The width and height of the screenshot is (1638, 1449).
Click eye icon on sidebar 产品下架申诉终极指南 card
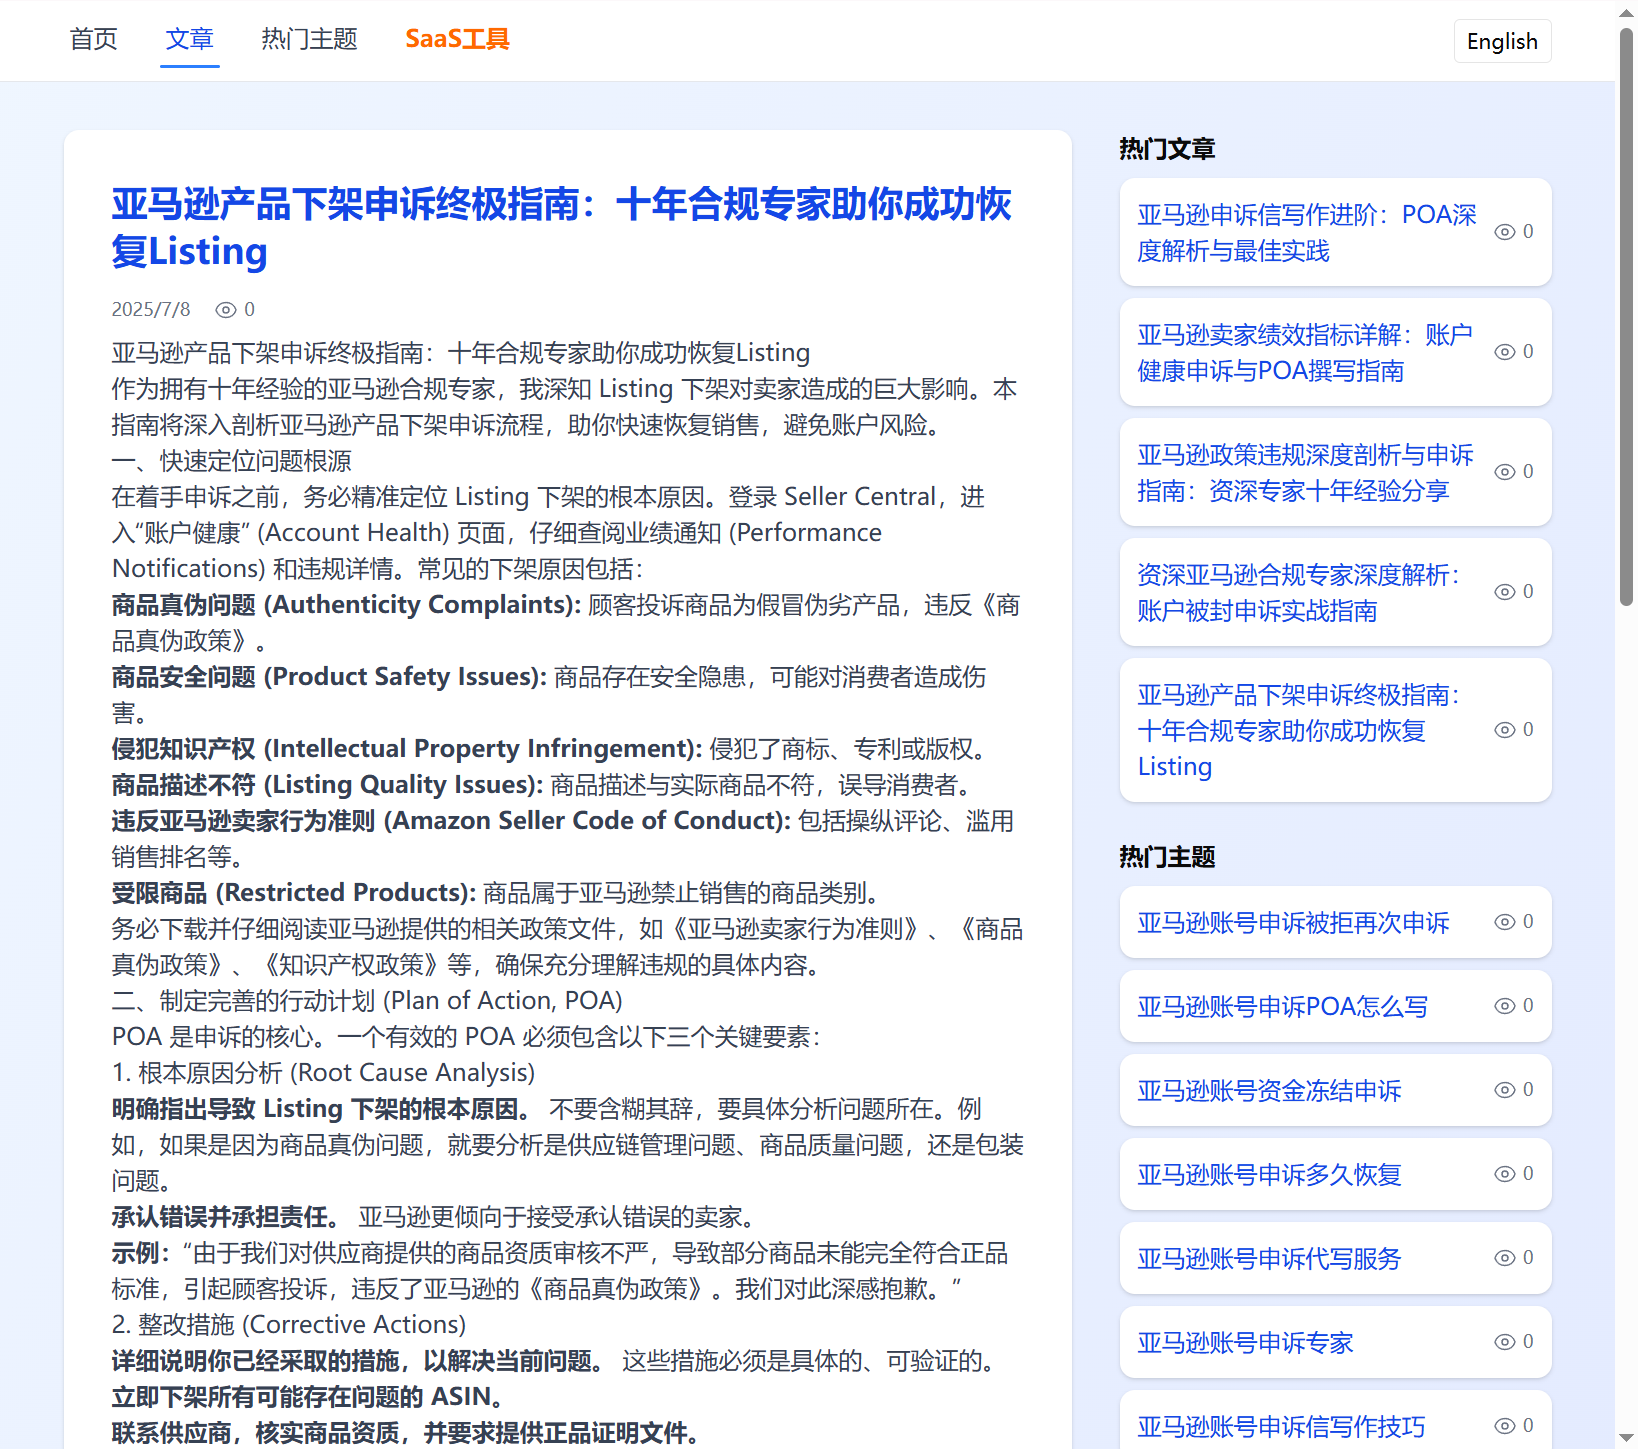click(x=1505, y=730)
